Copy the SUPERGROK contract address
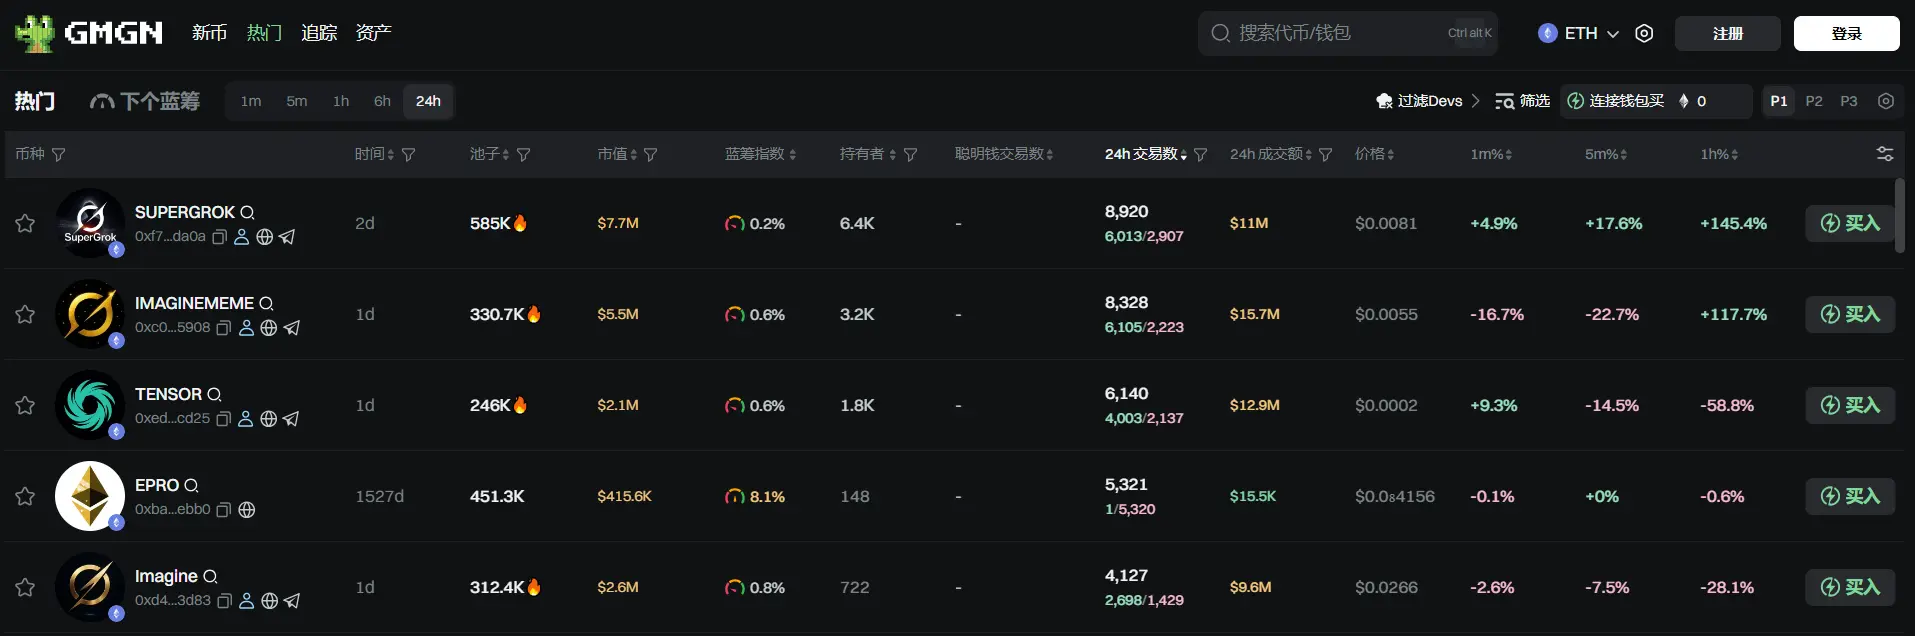This screenshot has width=1915, height=636. pos(219,237)
